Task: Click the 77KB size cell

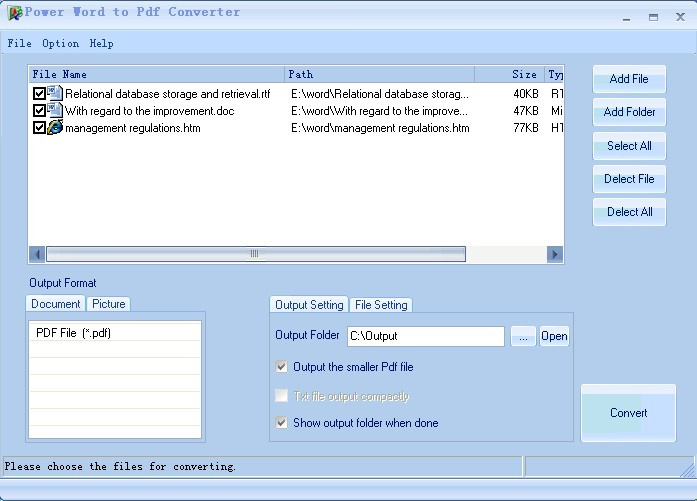Action: click(526, 128)
